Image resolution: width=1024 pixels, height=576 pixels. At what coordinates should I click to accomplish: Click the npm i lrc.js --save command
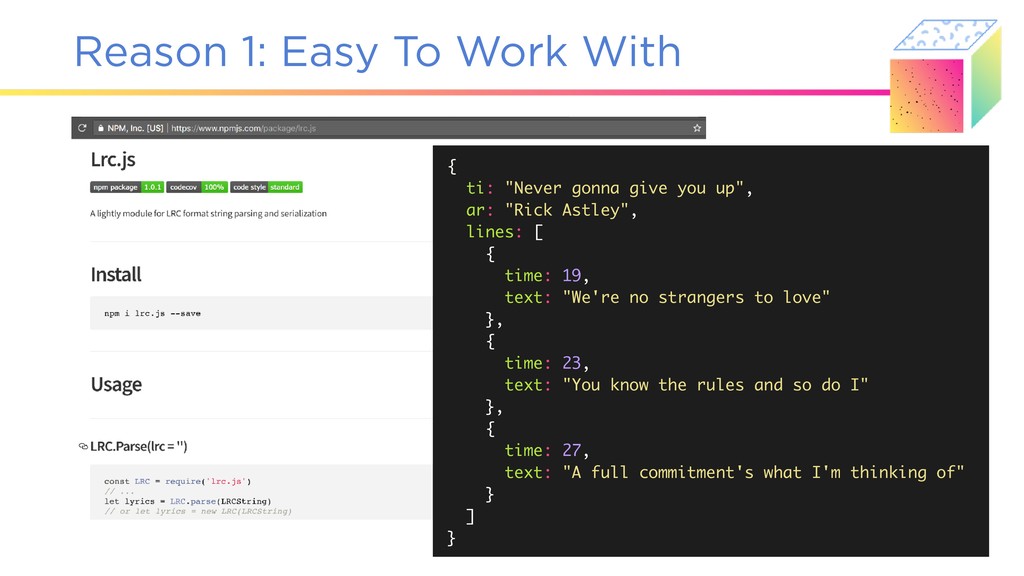[x=152, y=313]
